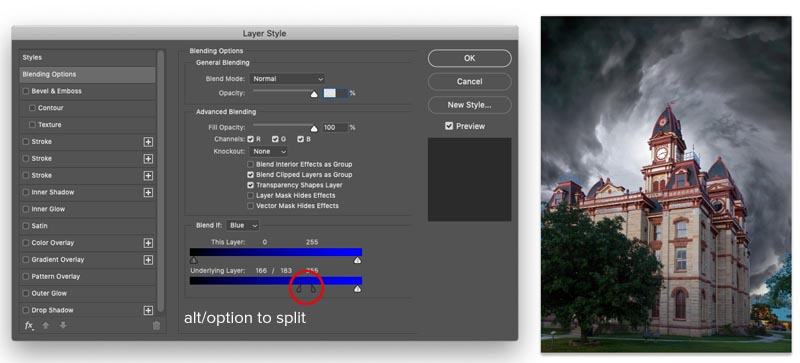Enable the Outer Glow checkbox
This screenshot has height=363, width=800.
click(26, 294)
